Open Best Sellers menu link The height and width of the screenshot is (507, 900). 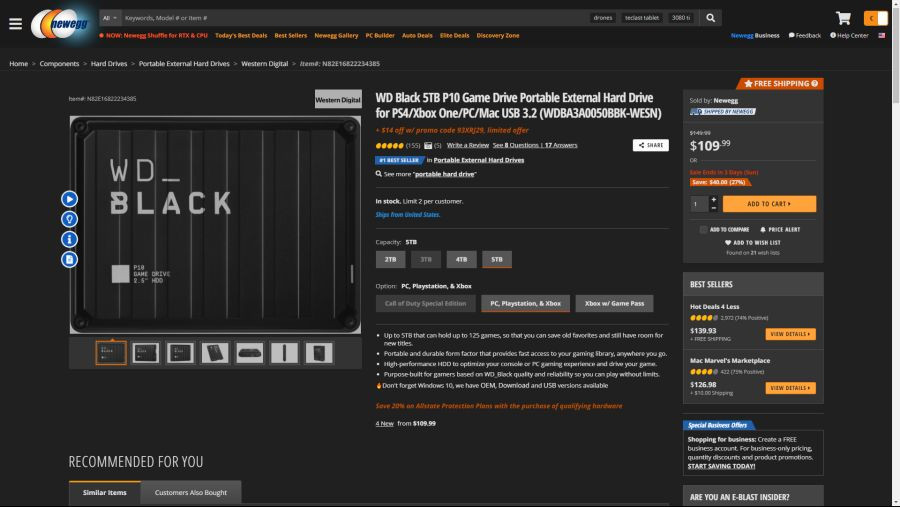click(290, 36)
